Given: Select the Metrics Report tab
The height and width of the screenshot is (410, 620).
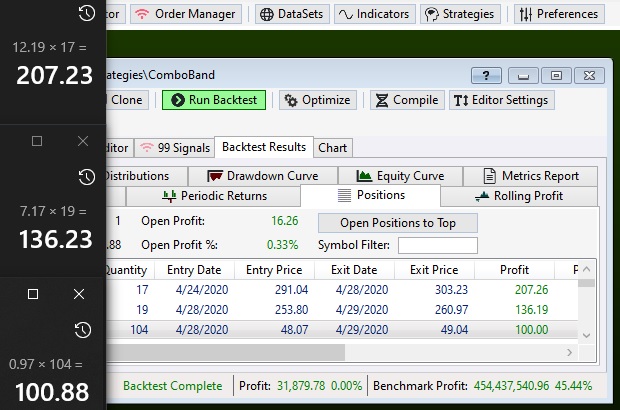Looking at the screenshot, I should (x=531, y=176).
